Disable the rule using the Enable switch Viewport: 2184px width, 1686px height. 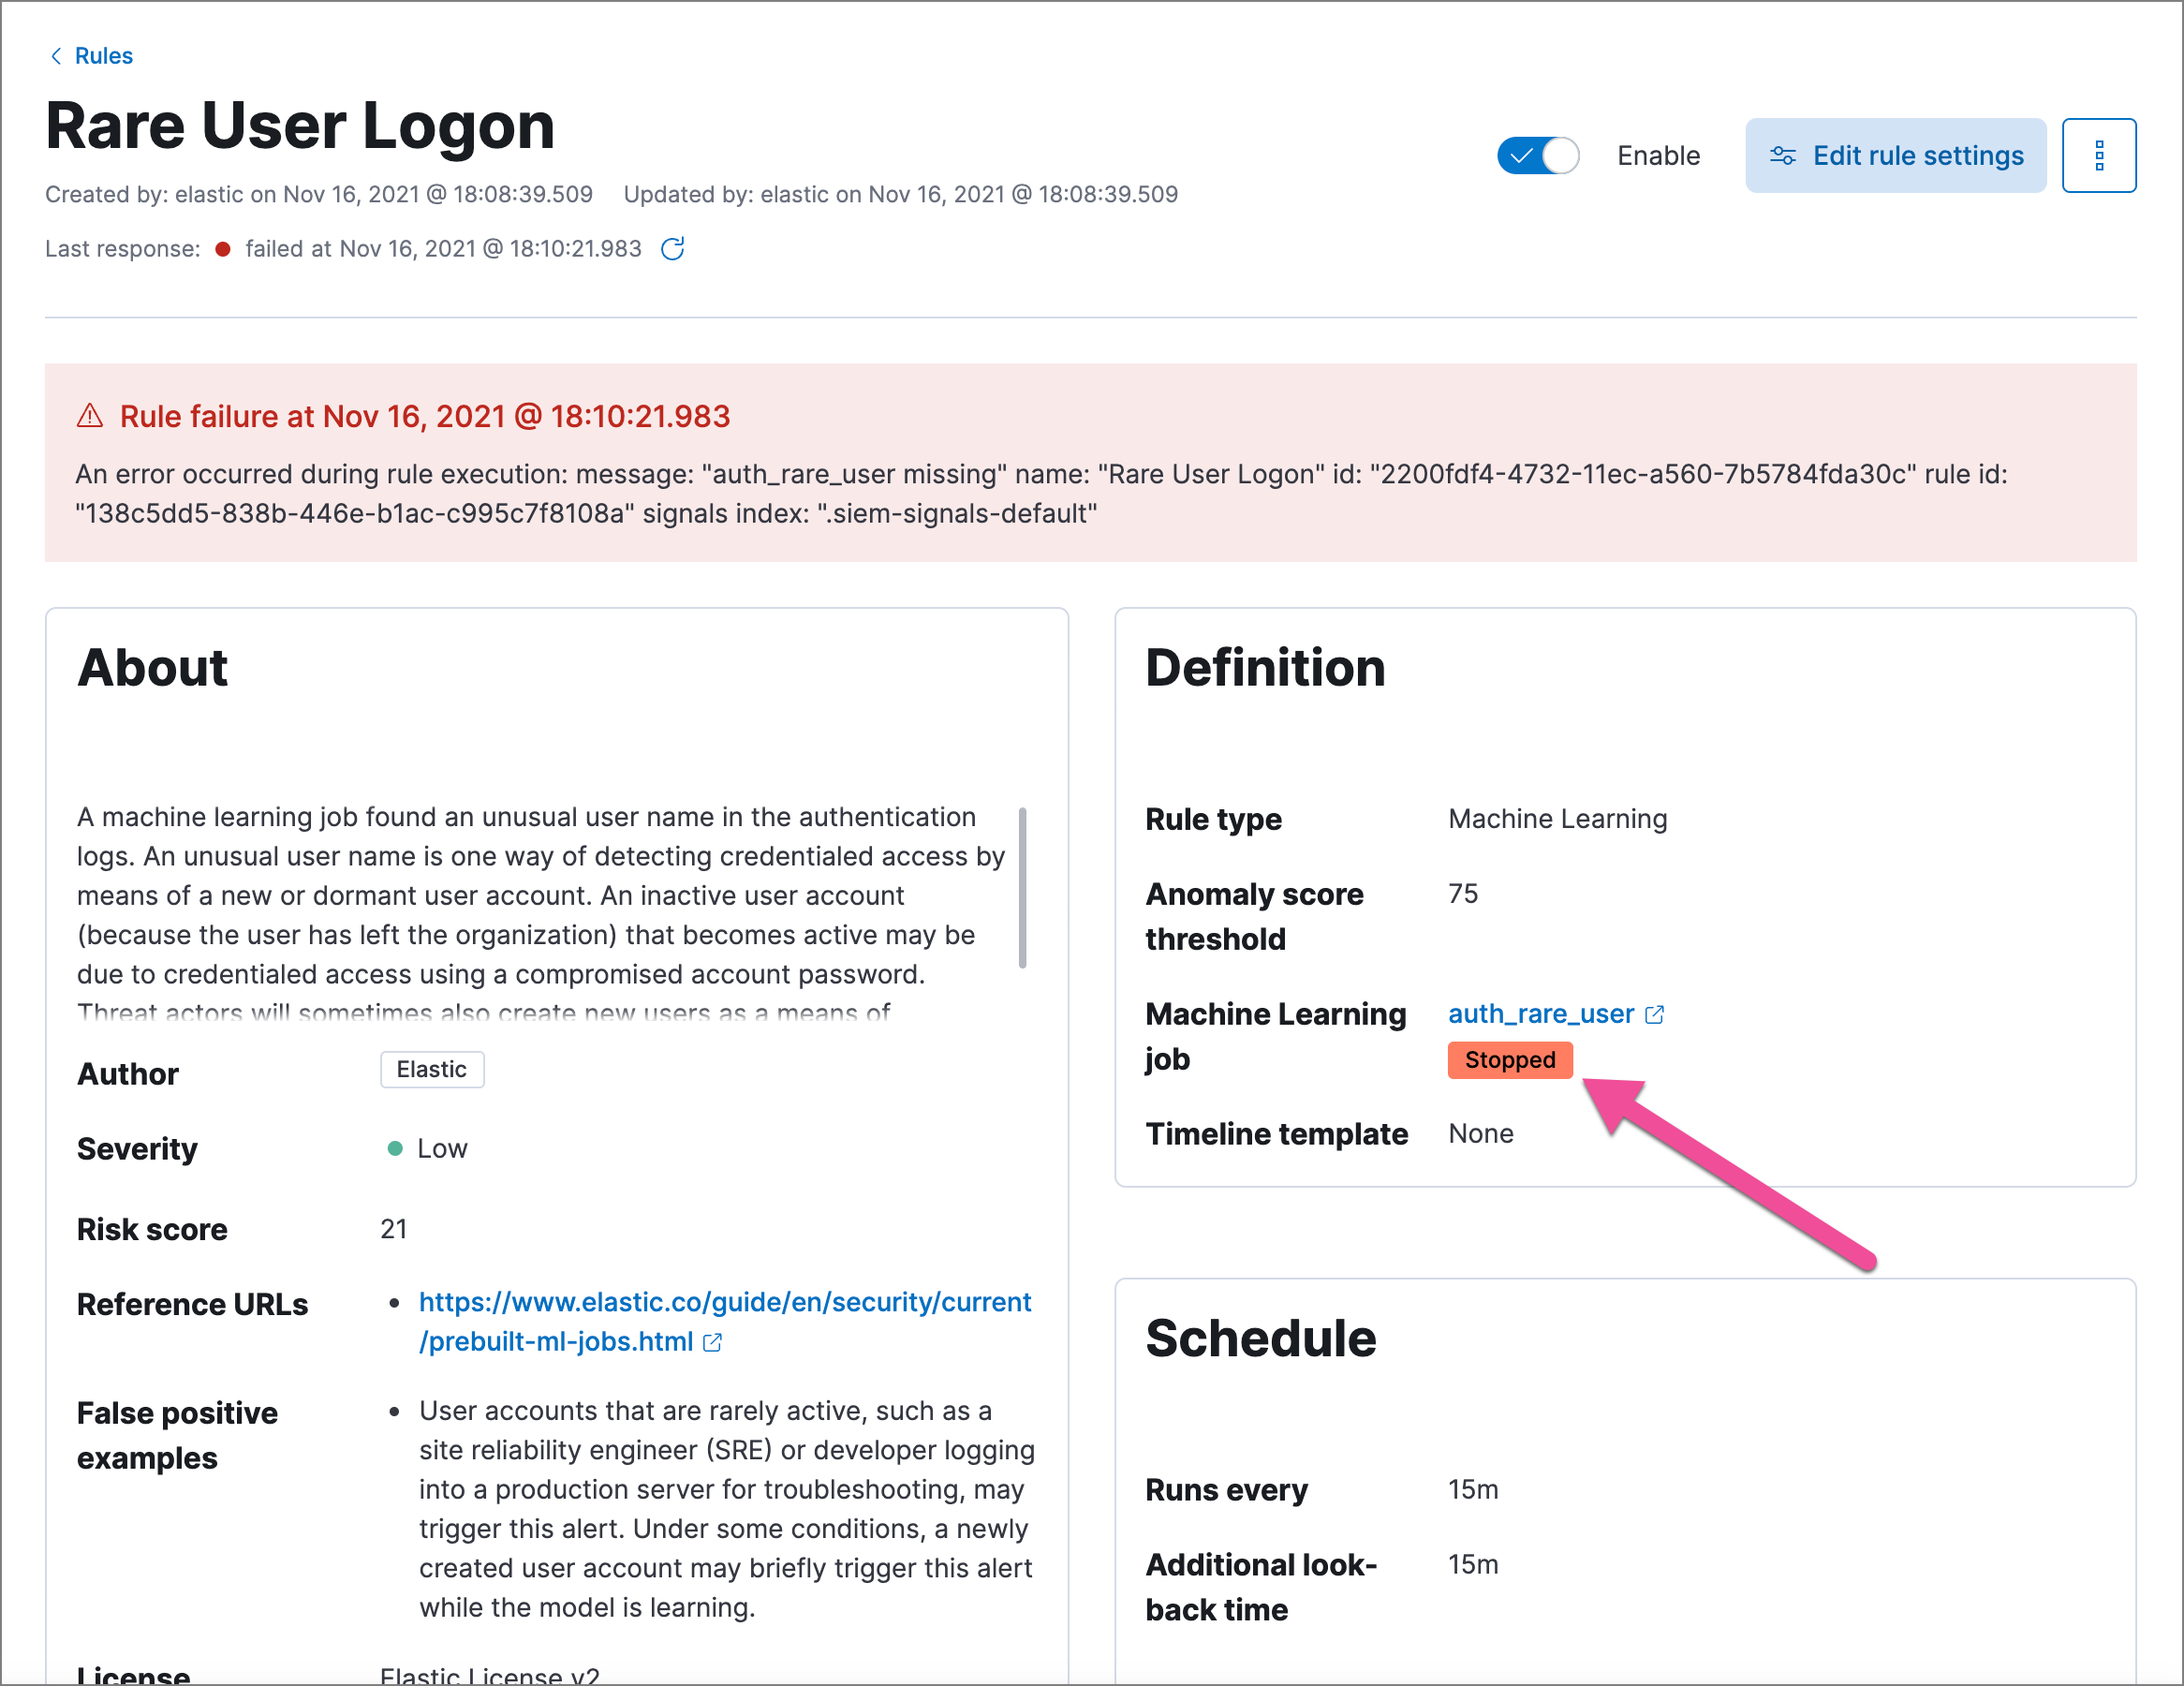click(1537, 155)
